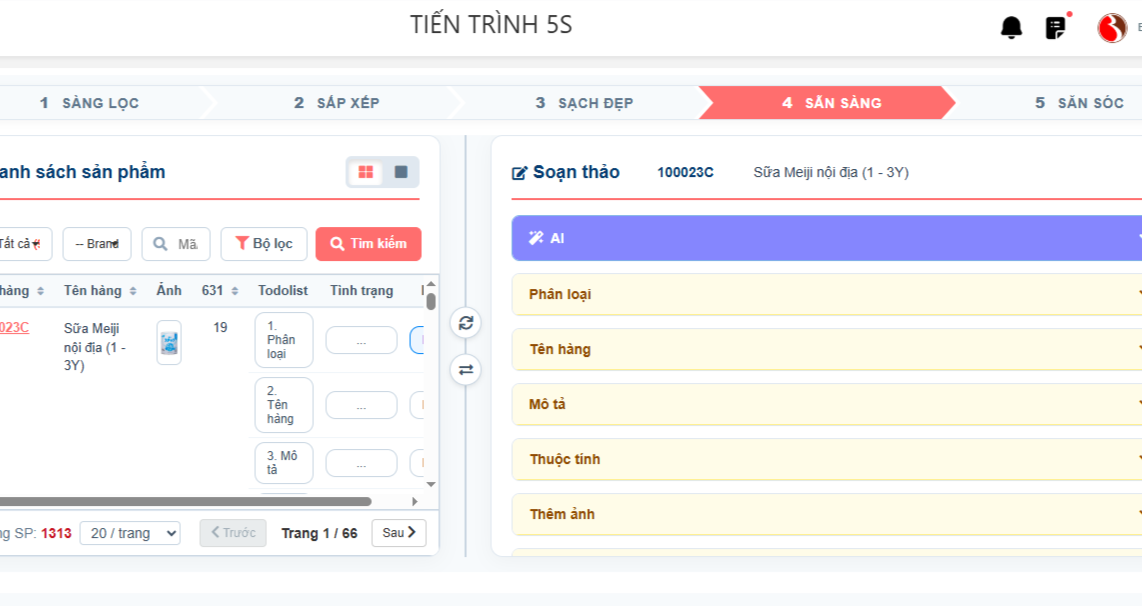This screenshot has height=606, width=1142.
Task: Open the notes icon with red dot
Action: click(x=1055, y=28)
